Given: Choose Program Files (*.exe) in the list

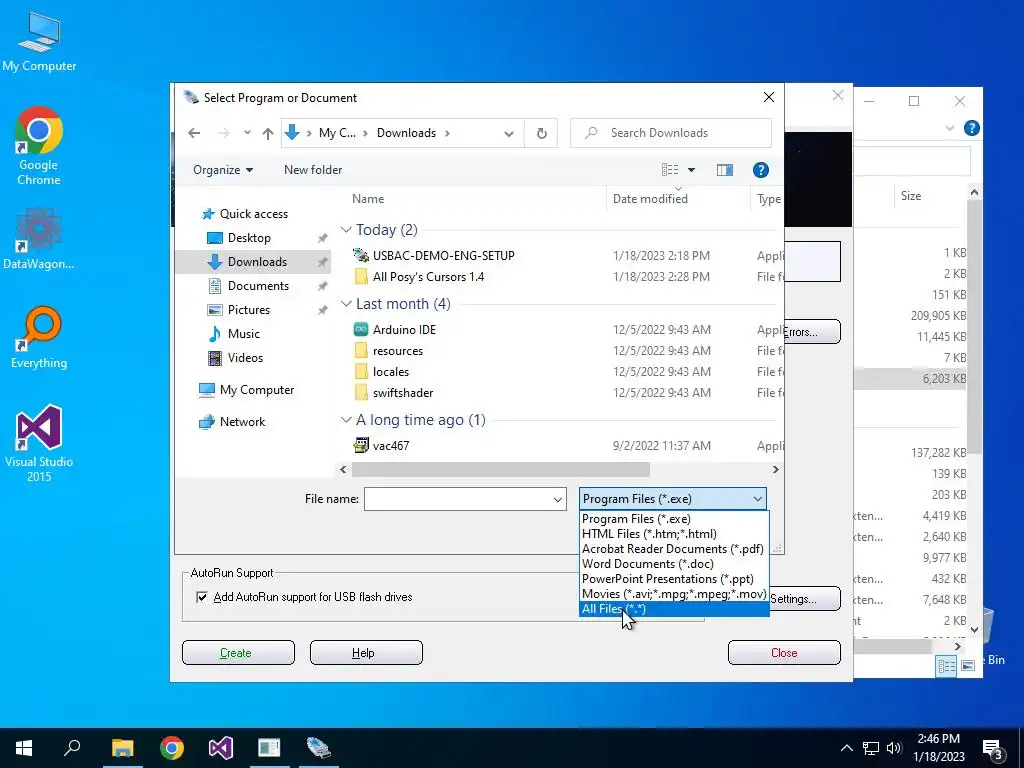Looking at the screenshot, I should click(x=674, y=519).
